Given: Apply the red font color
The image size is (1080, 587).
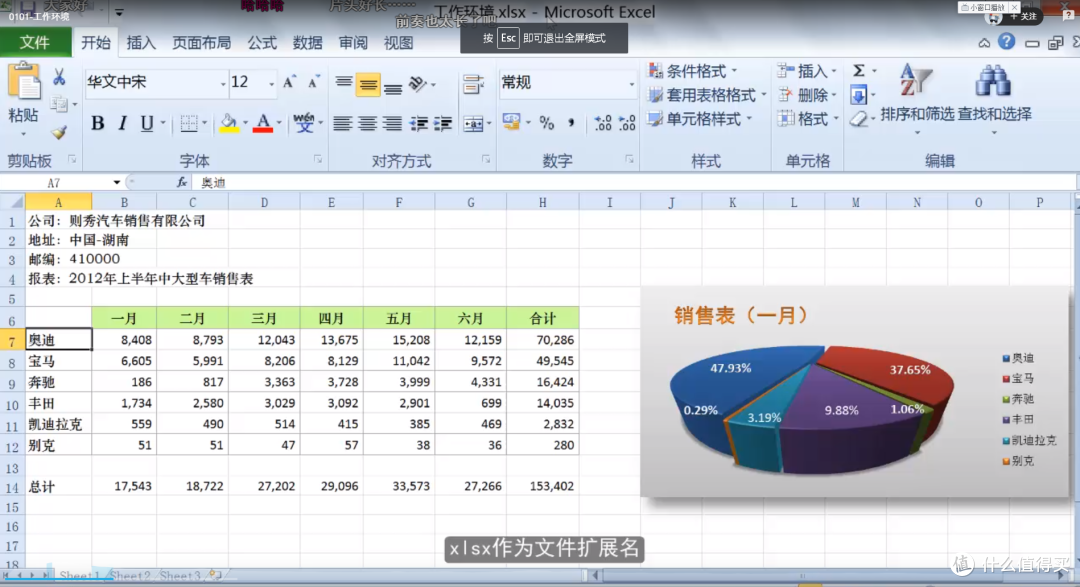Looking at the screenshot, I should (262, 123).
